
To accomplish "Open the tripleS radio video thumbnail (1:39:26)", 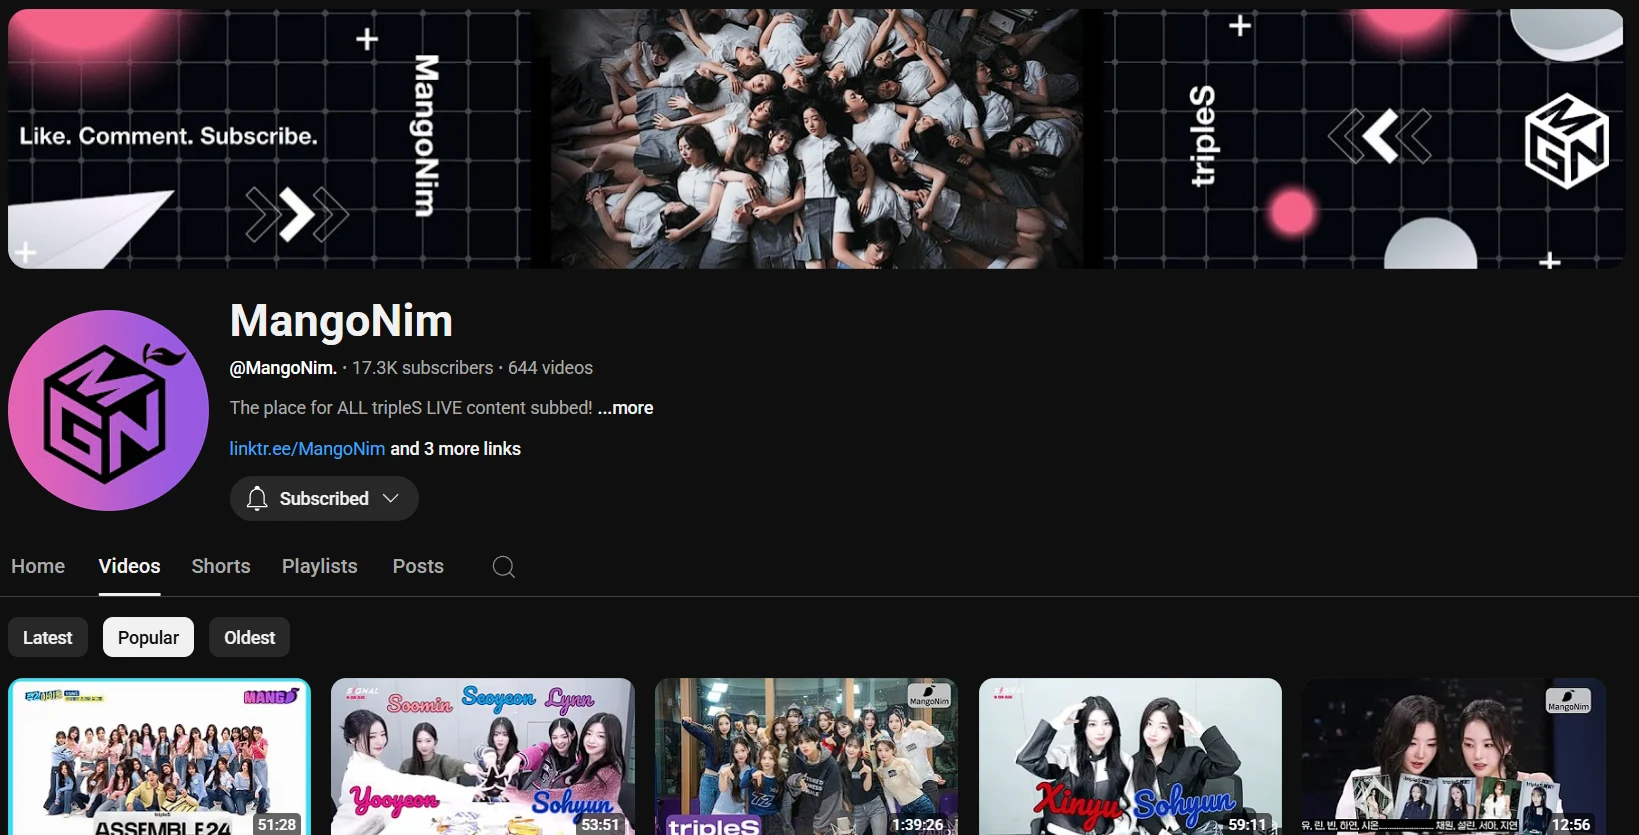I will 806,757.
